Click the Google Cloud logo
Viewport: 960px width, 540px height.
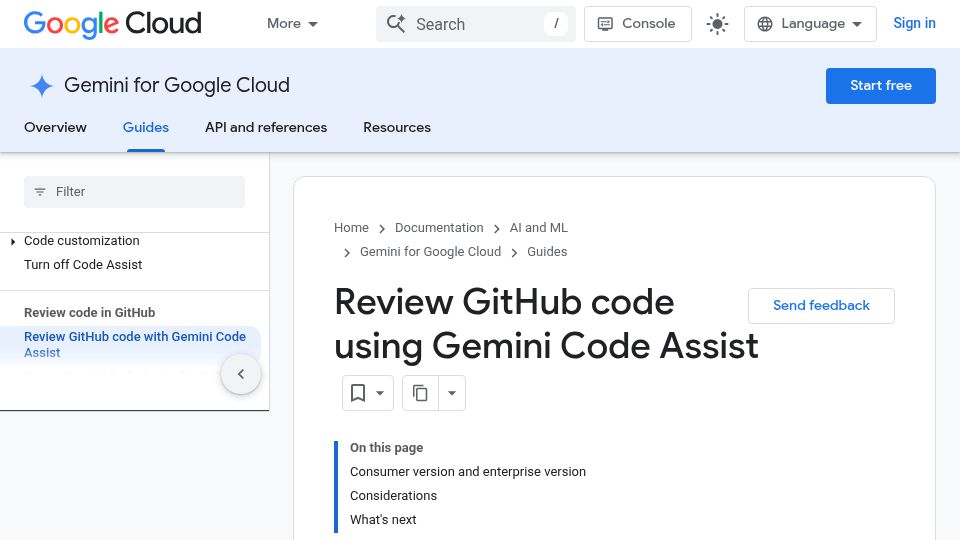pos(113,24)
